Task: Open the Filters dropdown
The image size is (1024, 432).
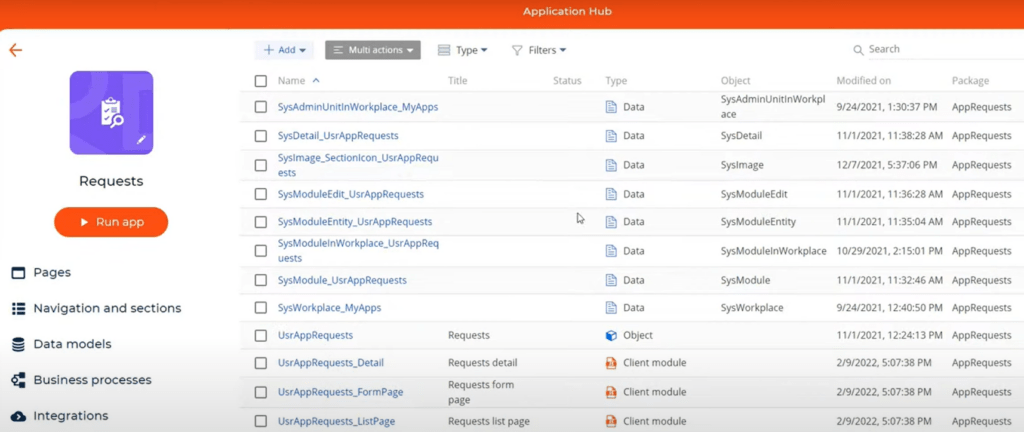Action: [539, 50]
